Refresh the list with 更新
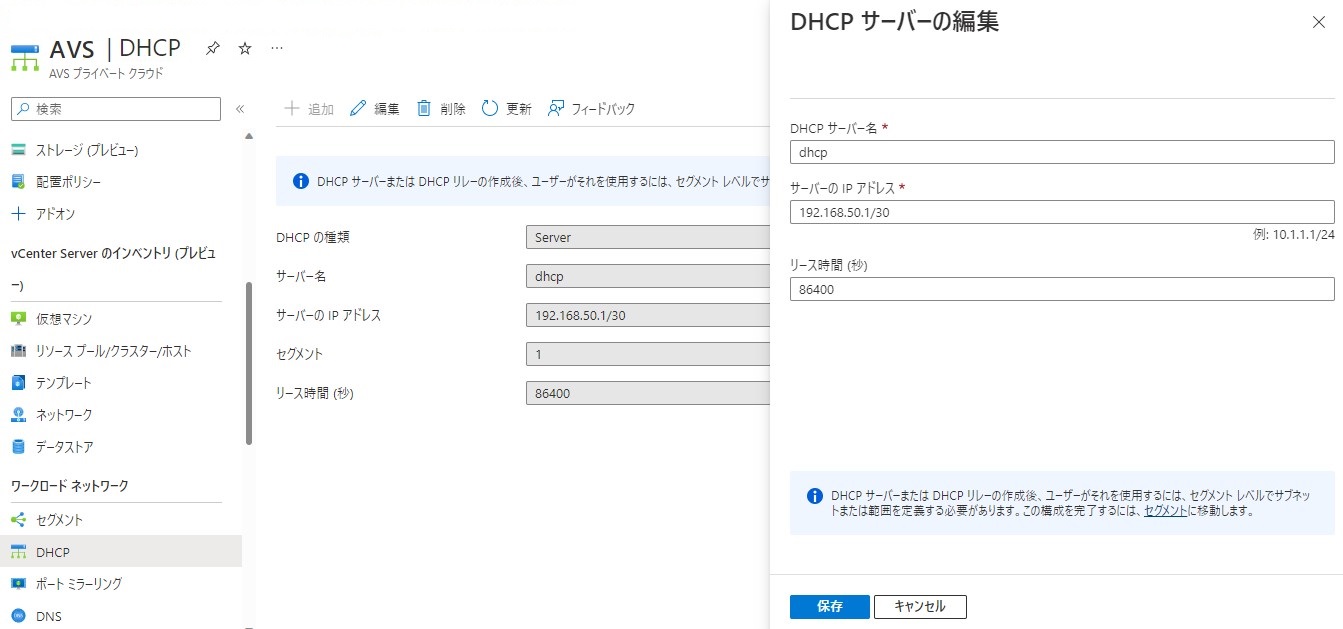 [506, 108]
